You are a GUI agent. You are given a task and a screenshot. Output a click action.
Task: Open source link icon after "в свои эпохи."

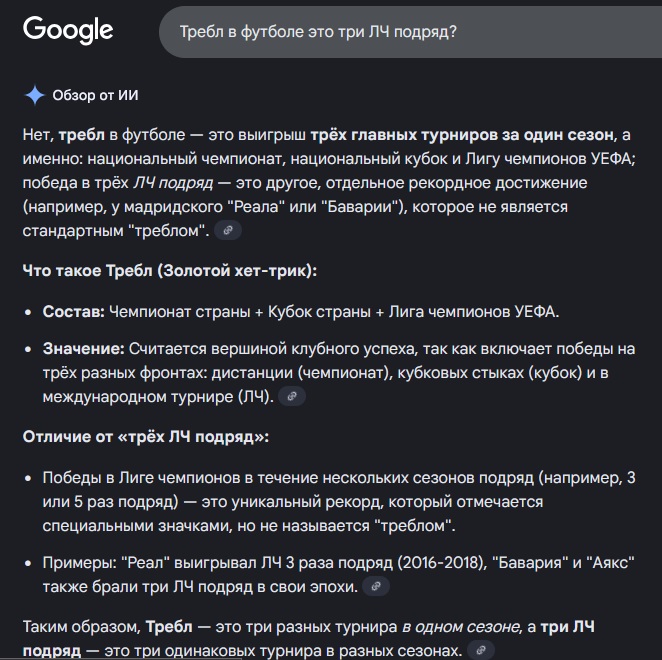coord(375,586)
